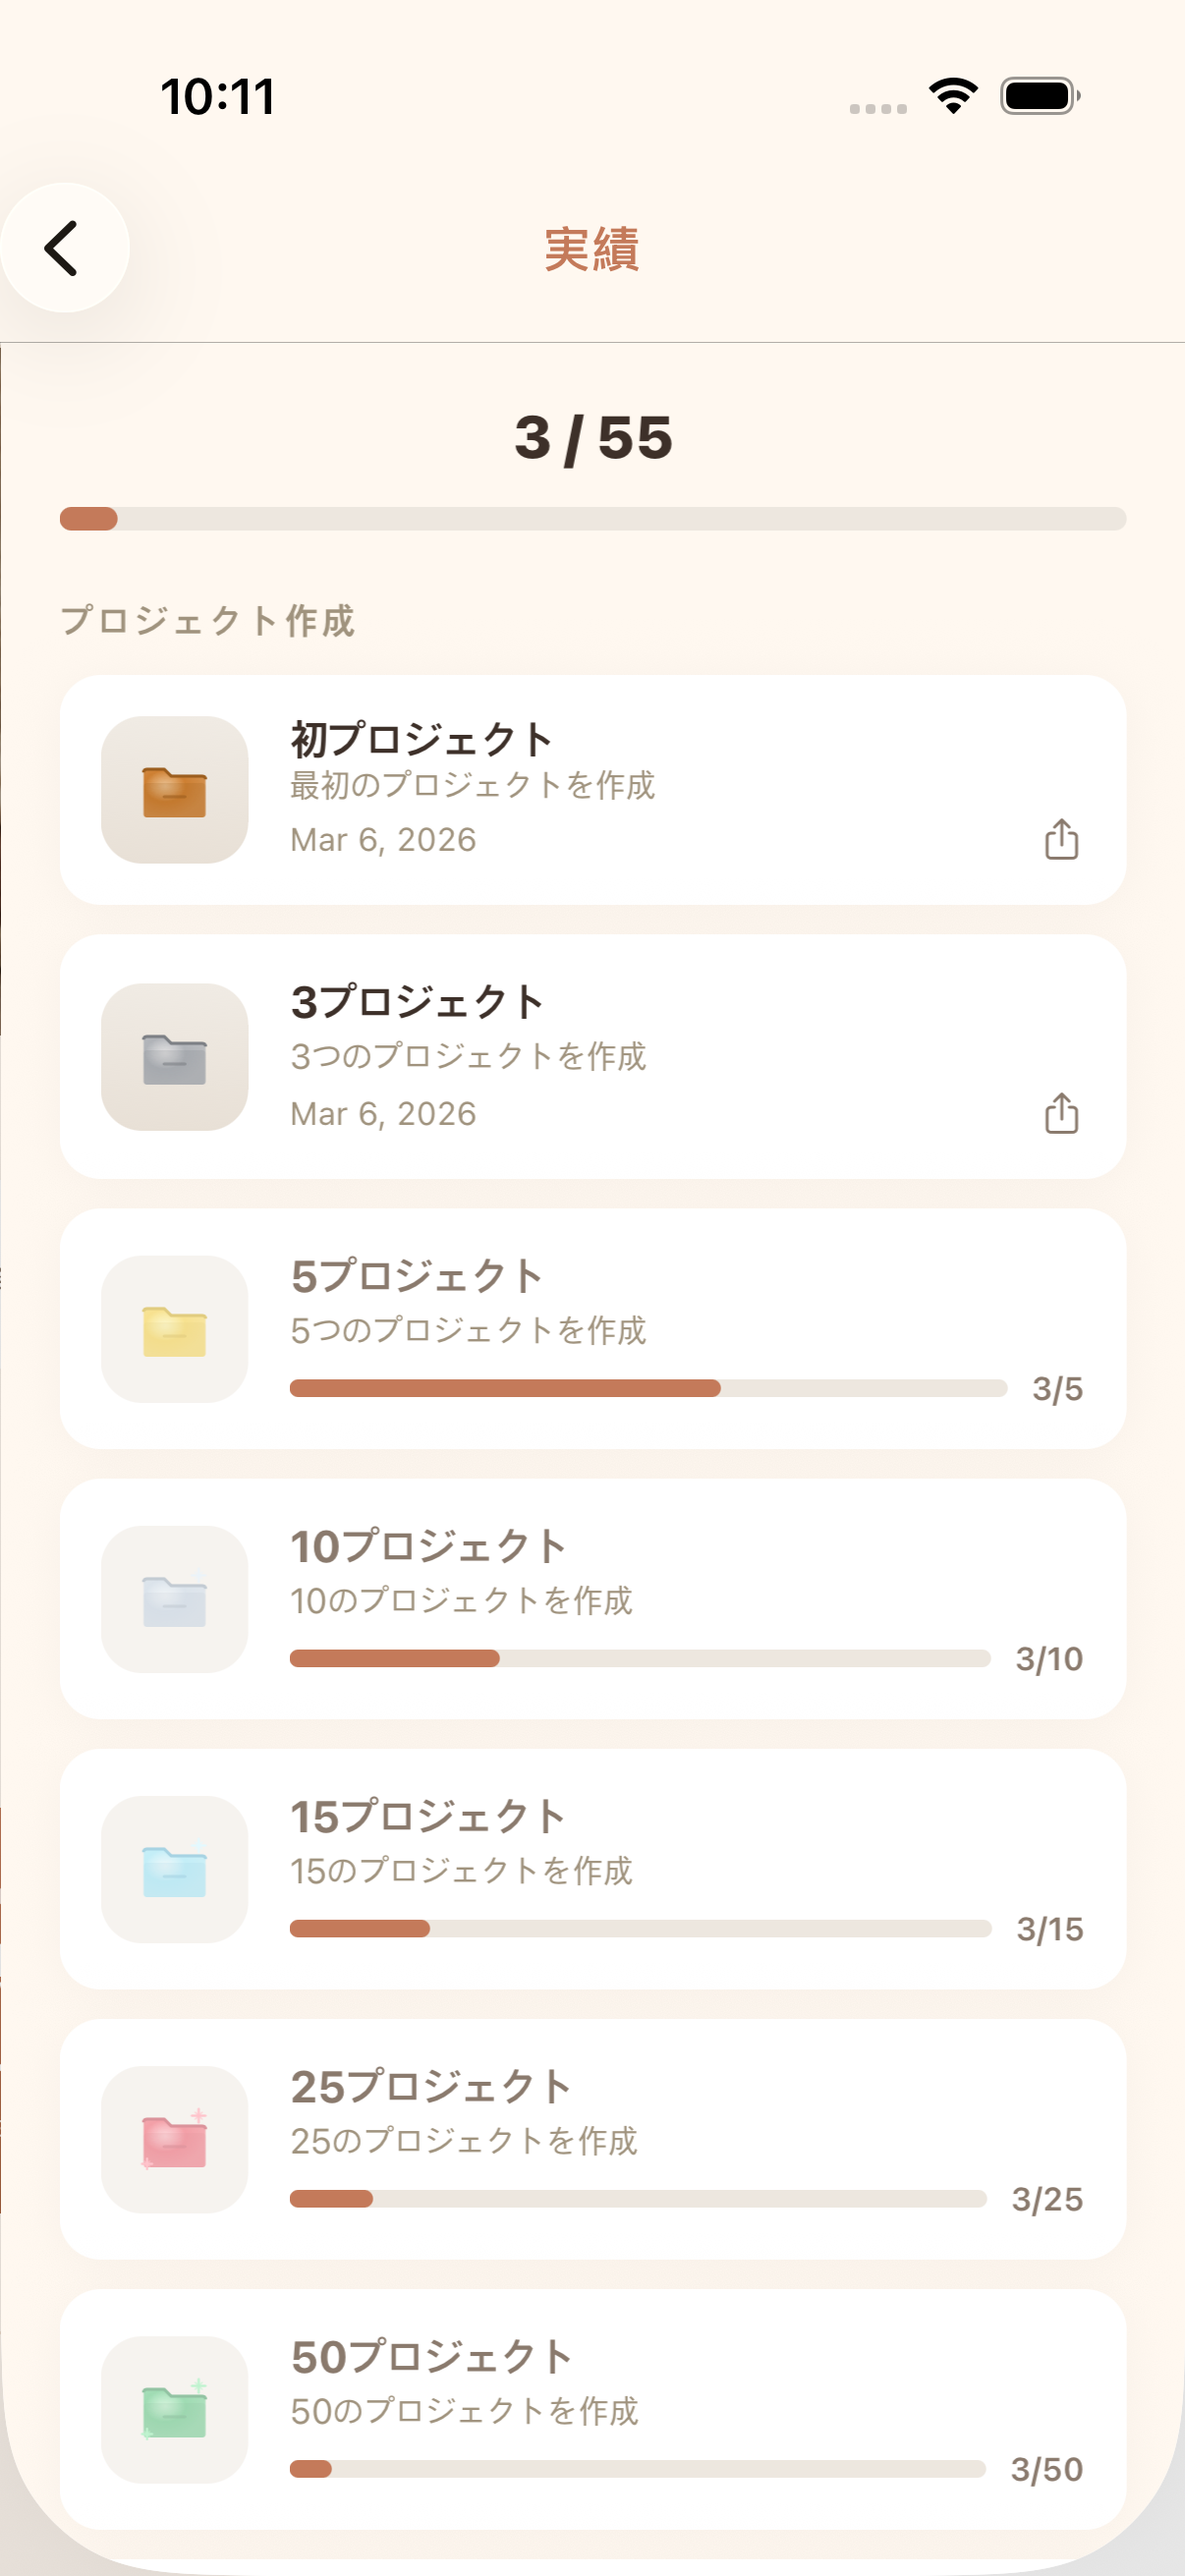This screenshot has width=1185, height=2576.
Task: Share the 初プロジェクト achievement
Action: [x=1061, y=839]
